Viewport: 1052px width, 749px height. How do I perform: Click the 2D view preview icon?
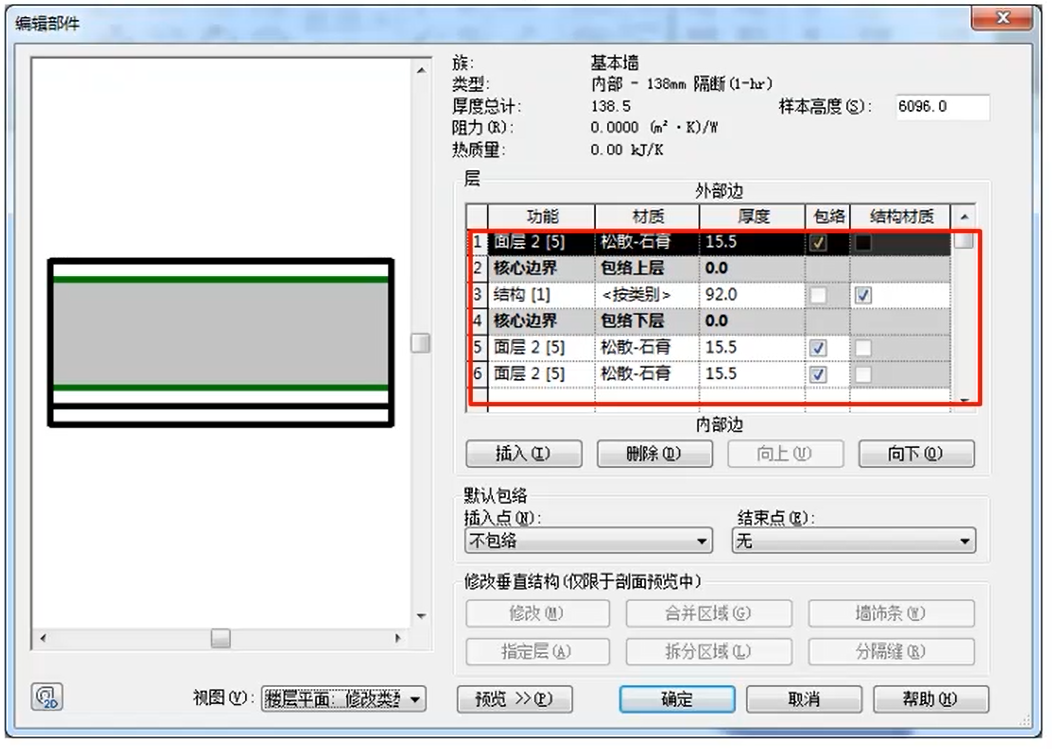pyautogui.click(x=48, y=696)
